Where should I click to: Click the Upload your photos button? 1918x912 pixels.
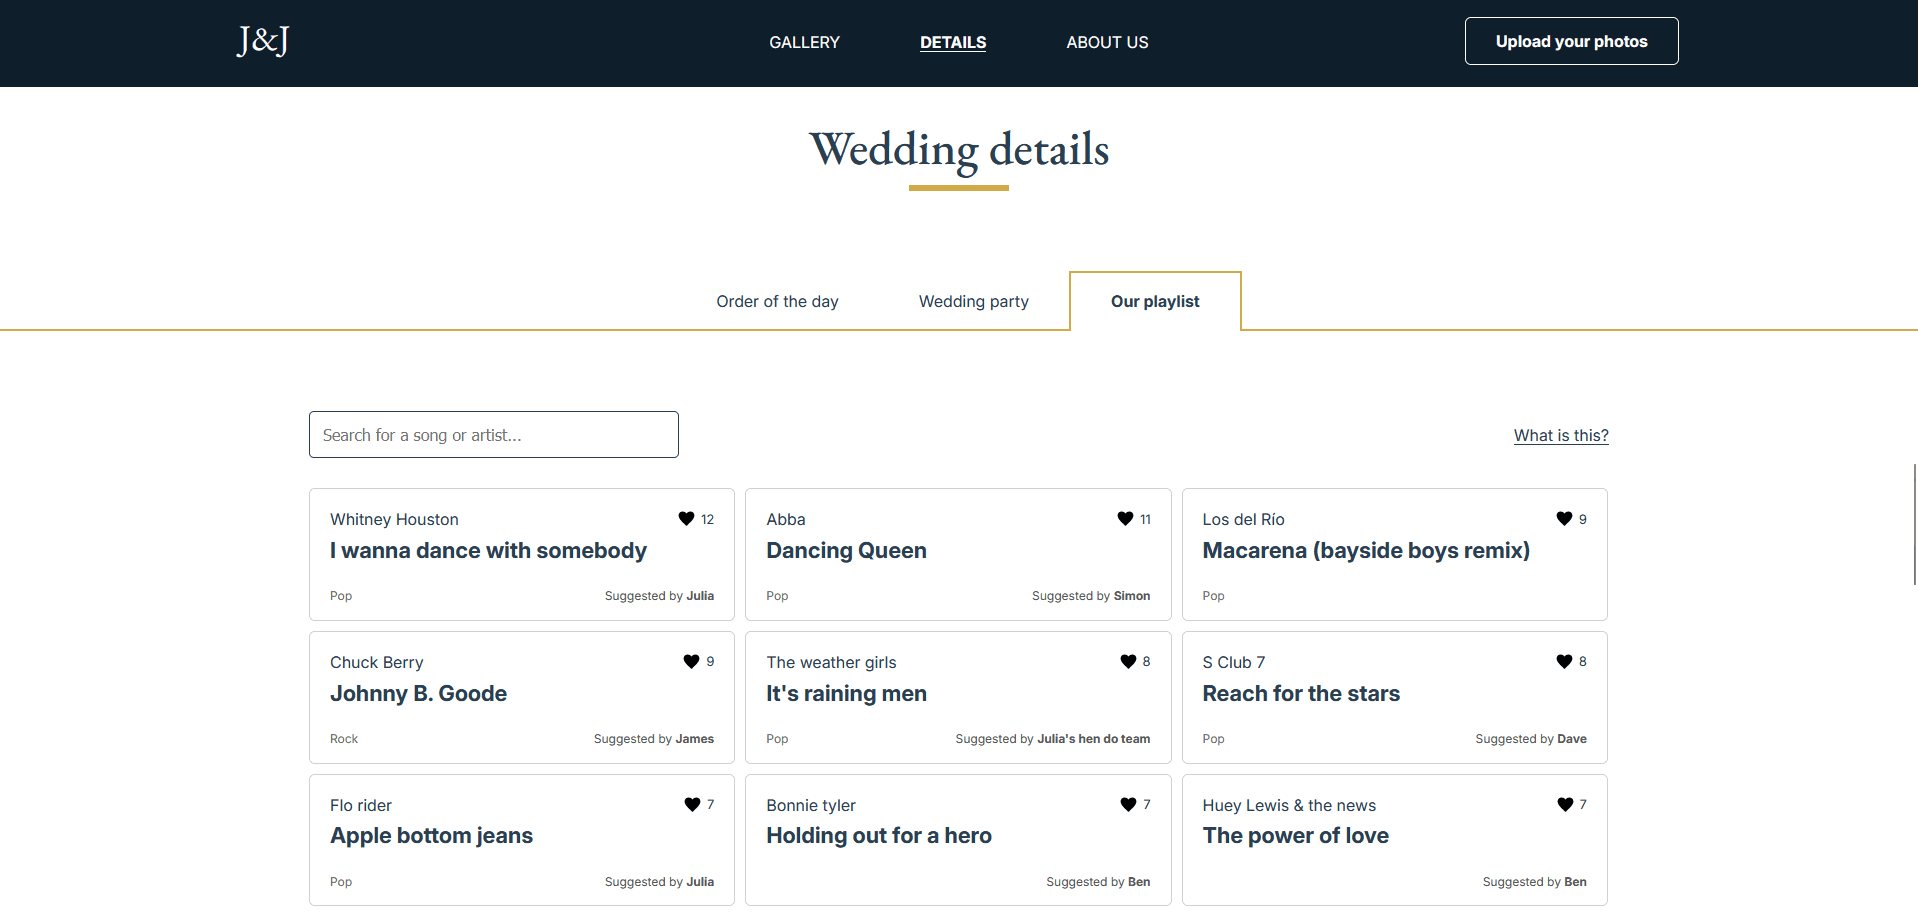1571,41
